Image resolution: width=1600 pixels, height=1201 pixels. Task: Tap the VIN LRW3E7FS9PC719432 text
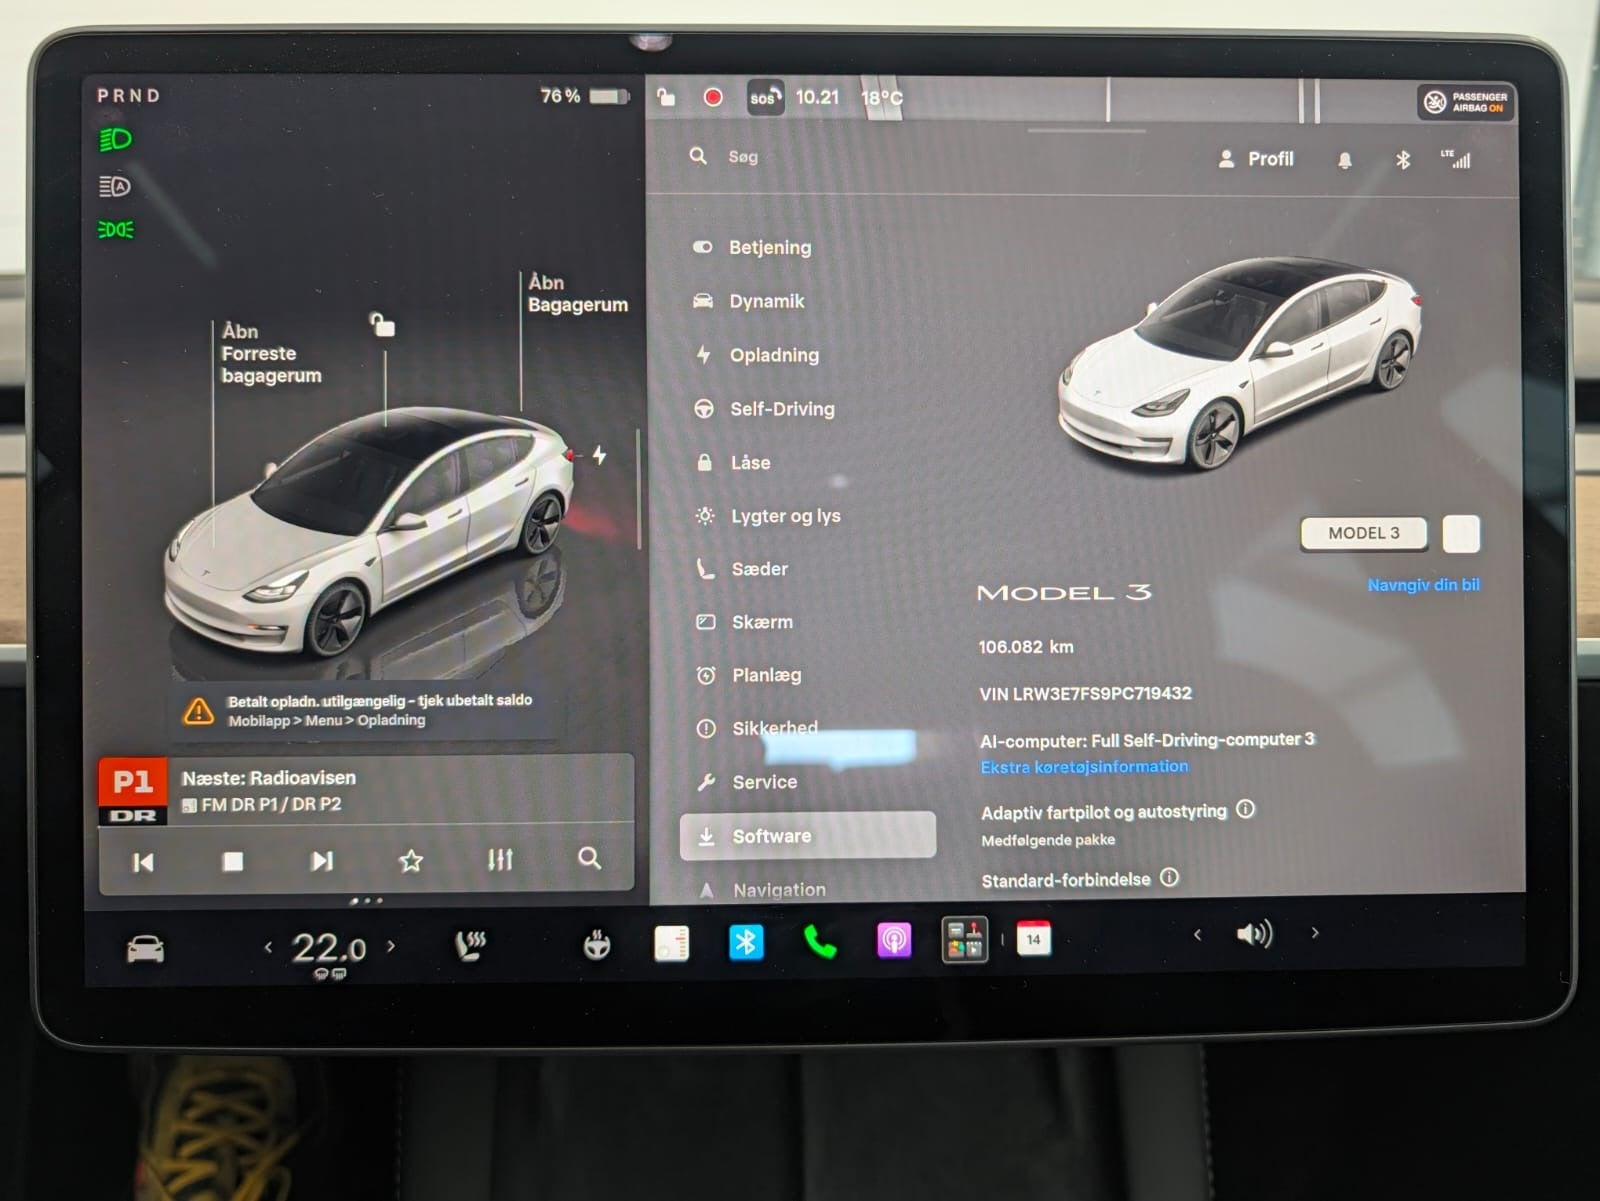click(1086, 693)
